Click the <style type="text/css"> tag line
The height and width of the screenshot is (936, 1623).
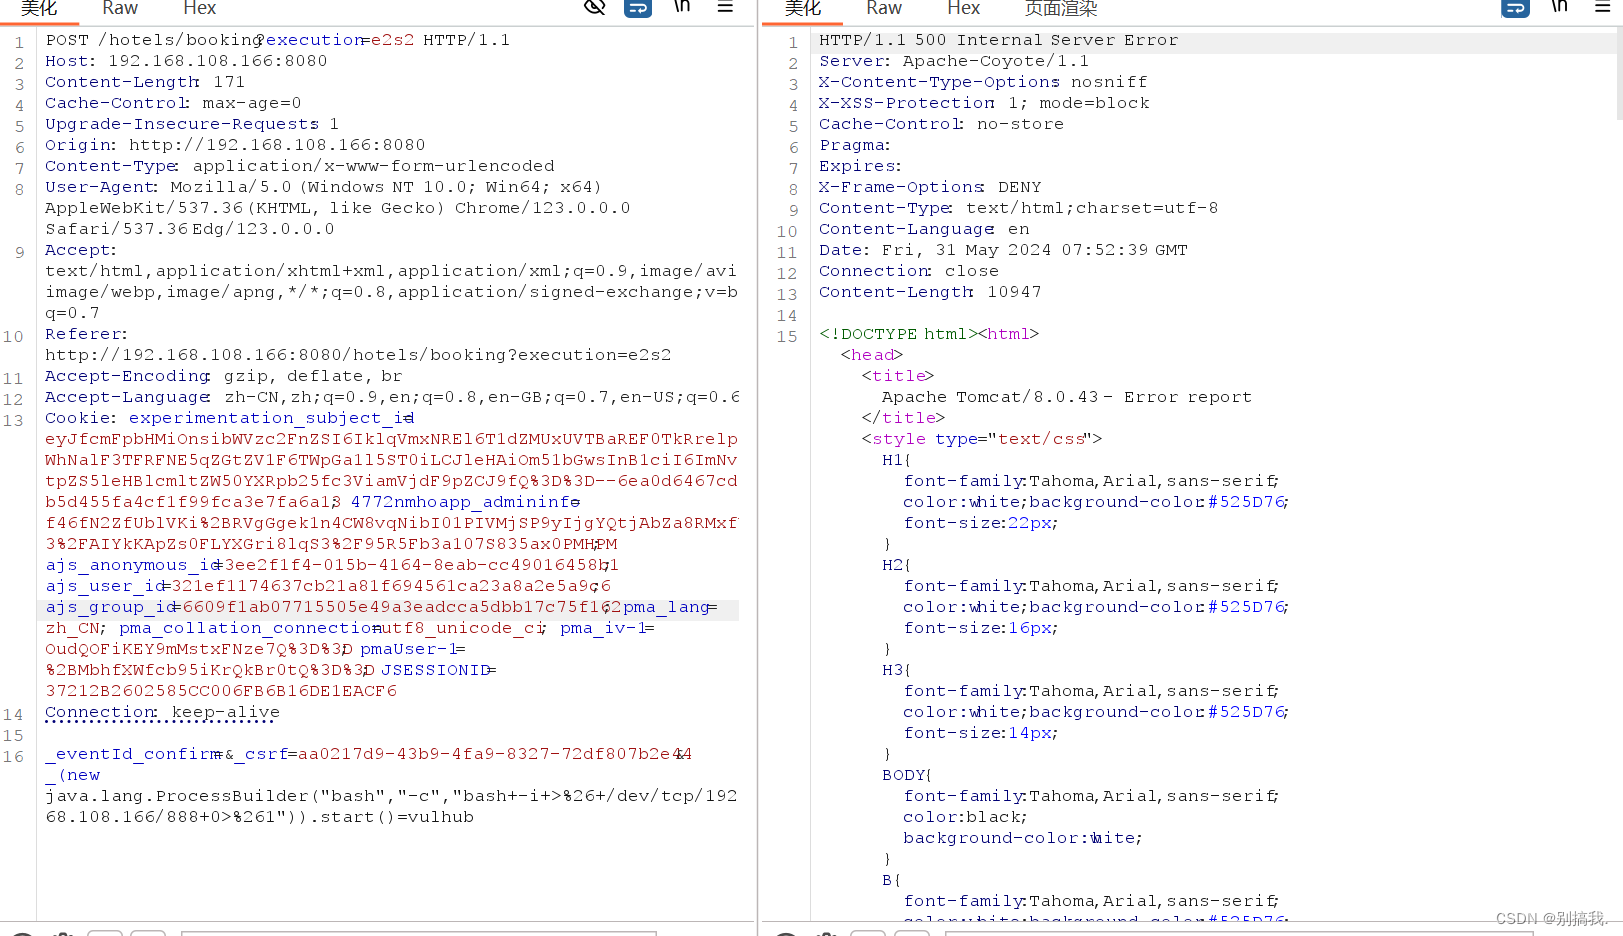[x=982, y=439]
